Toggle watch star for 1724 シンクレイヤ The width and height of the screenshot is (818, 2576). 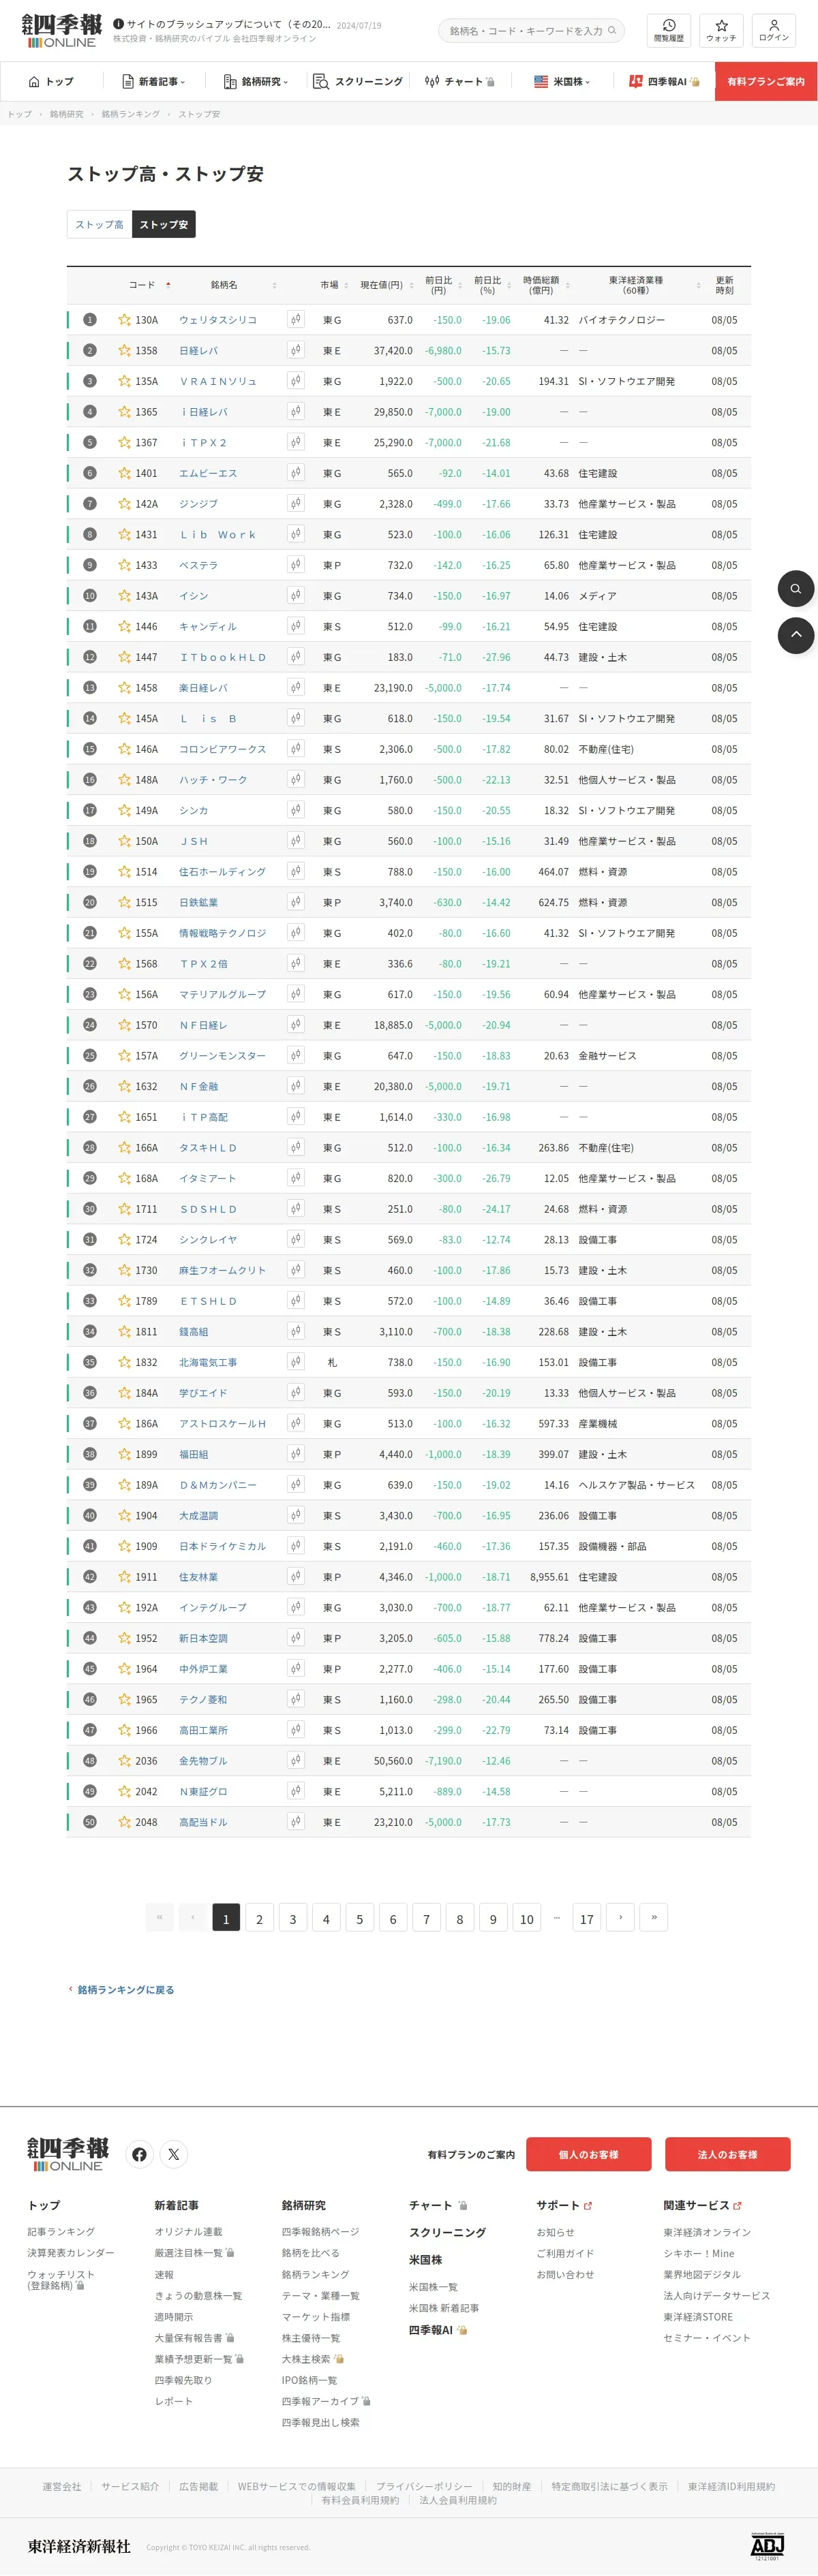(124, 1239)
